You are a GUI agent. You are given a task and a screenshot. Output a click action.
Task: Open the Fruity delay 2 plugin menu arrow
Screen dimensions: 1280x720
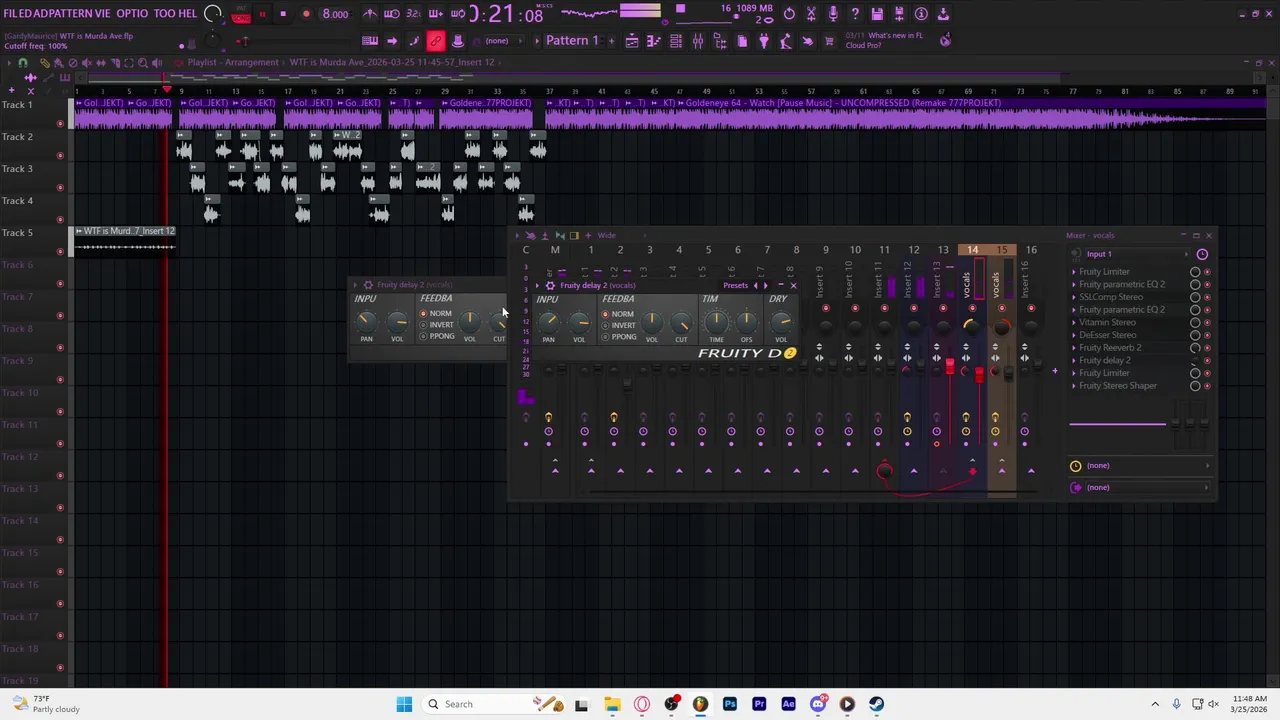tap(538, 285)
